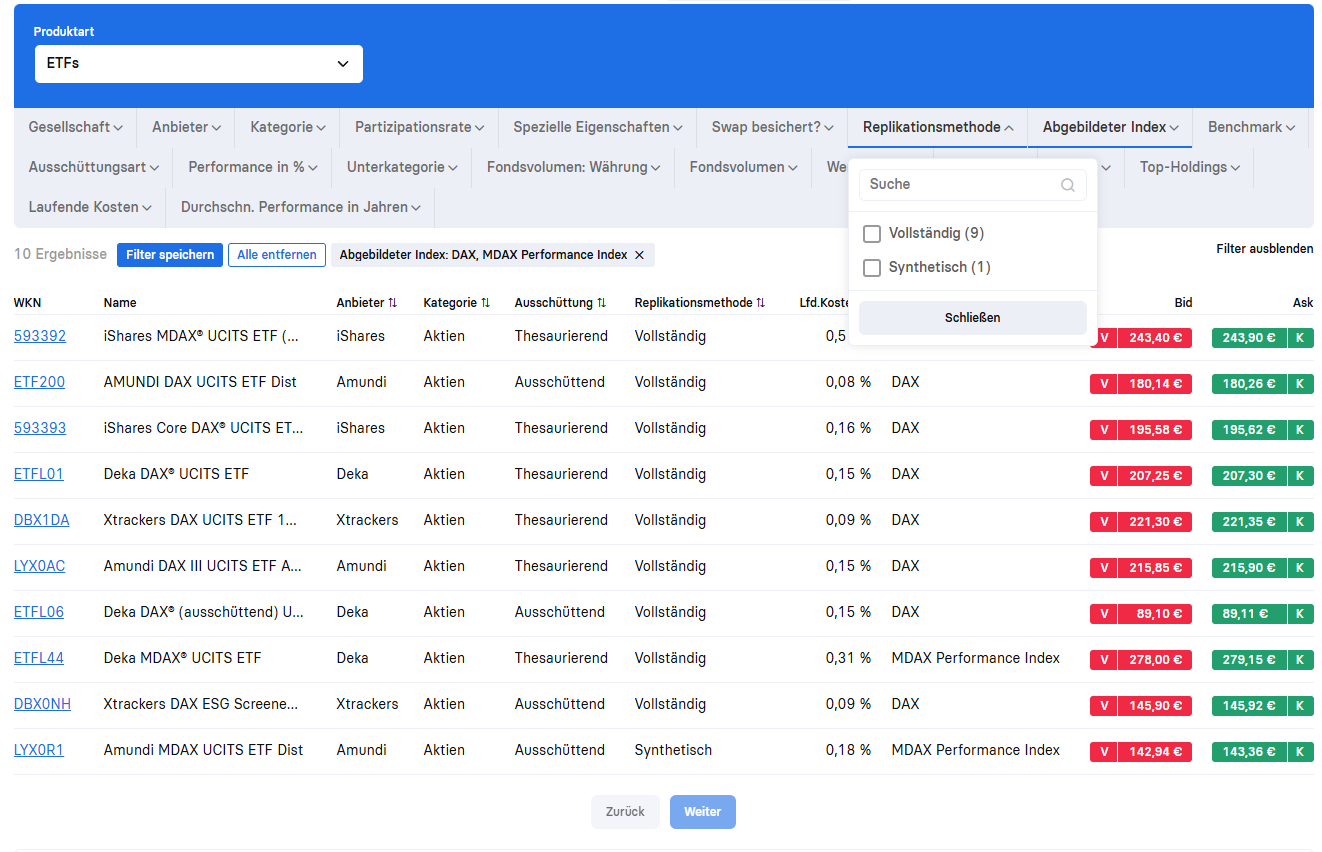The width and height of the screenshot is (1322, 852).
Task: Click the sort arrows beside Replikationsmethode column
Action: point(760,303)
